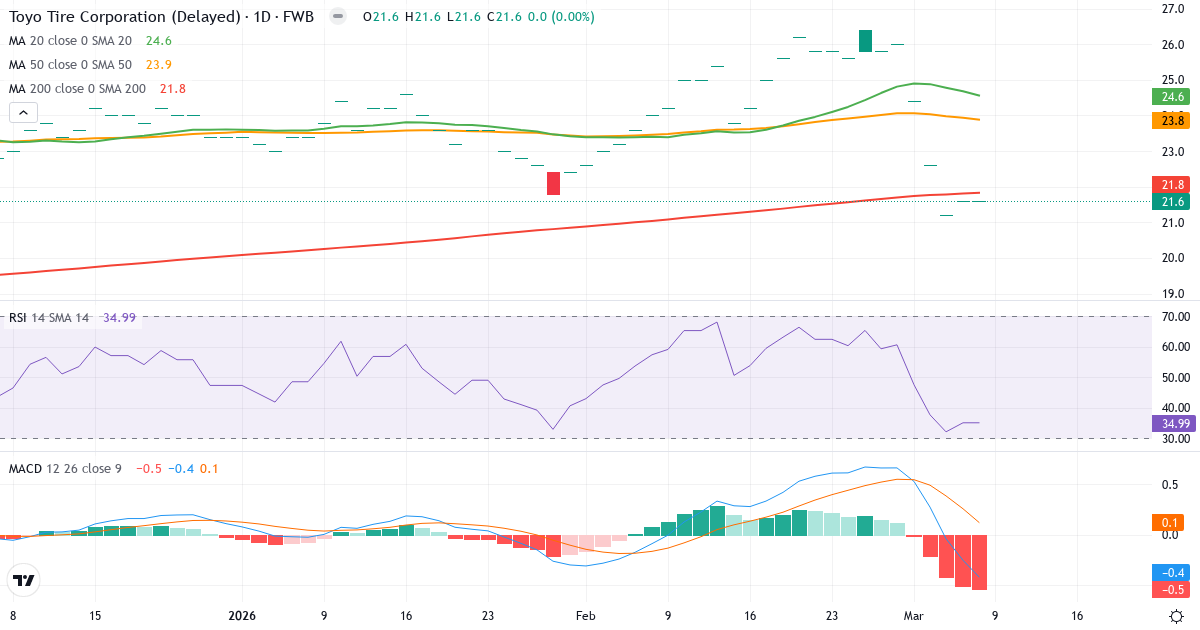The height and width of the screenshot is (630, 1200).
Task: Click the eye icon beside Toyo Tire title
Action: click(x=337, y=16)
